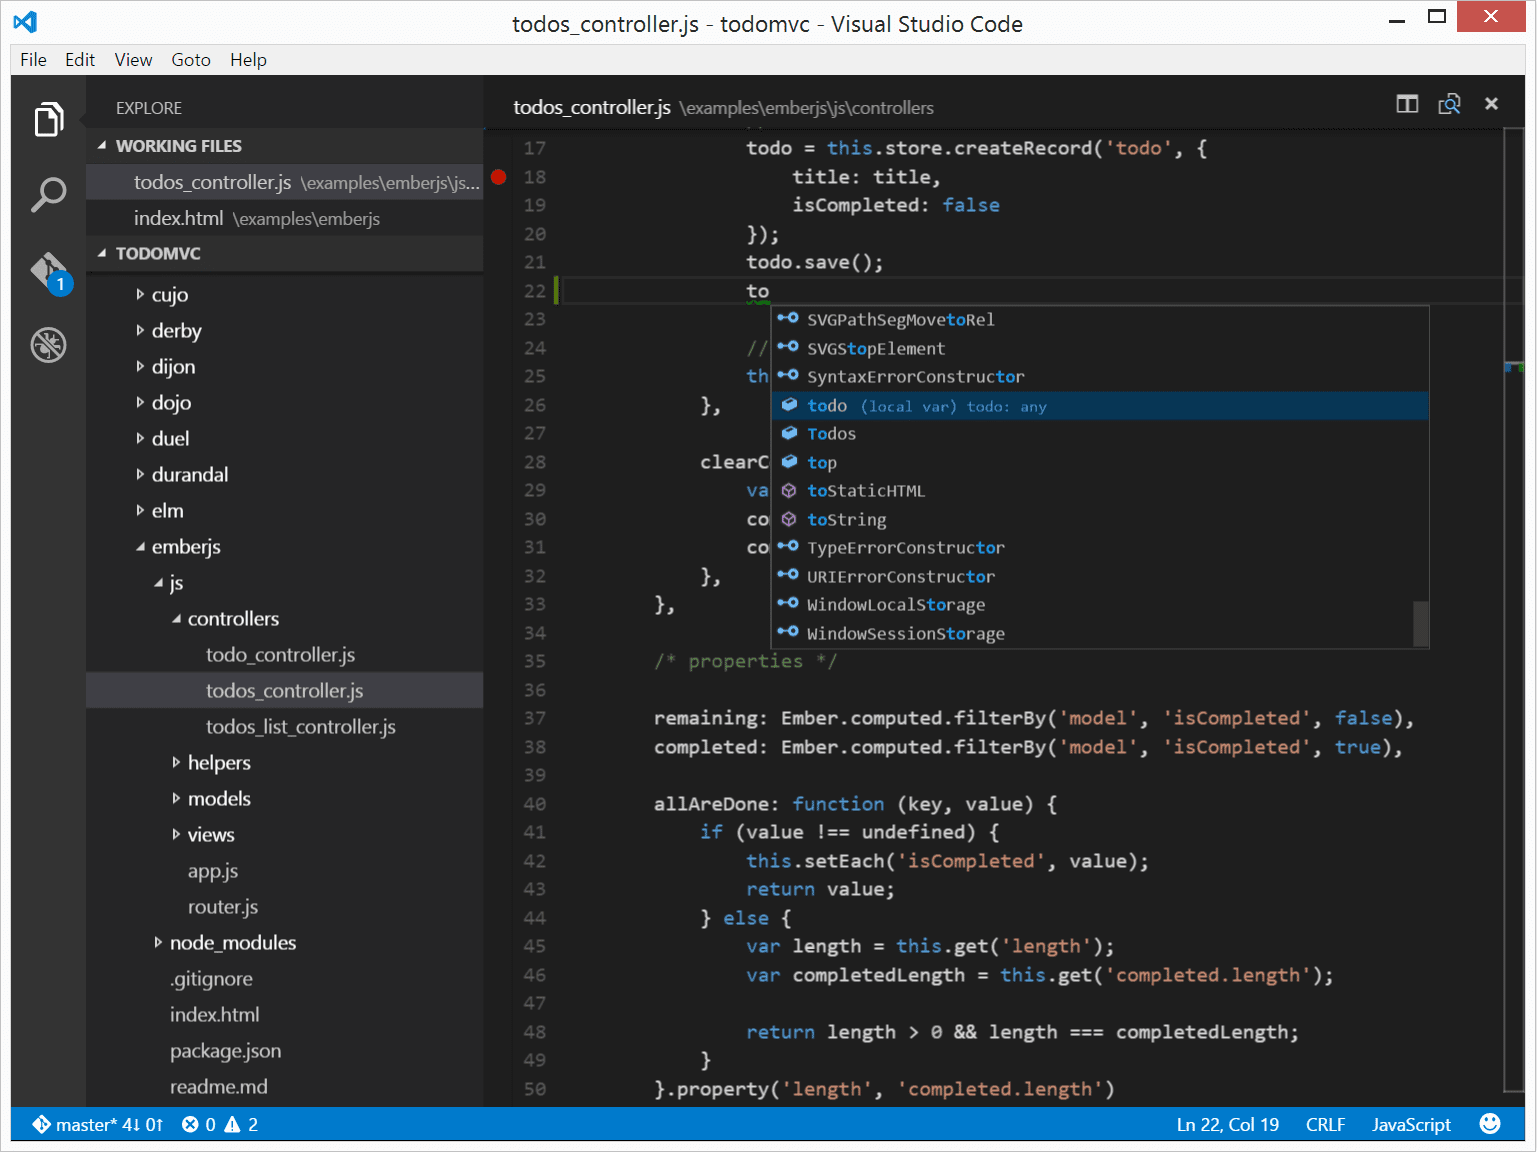The height and width of the screenshot is (1152, 1537).
Task: Open the Debug view in the activity bar
Action: click(48, 344)
